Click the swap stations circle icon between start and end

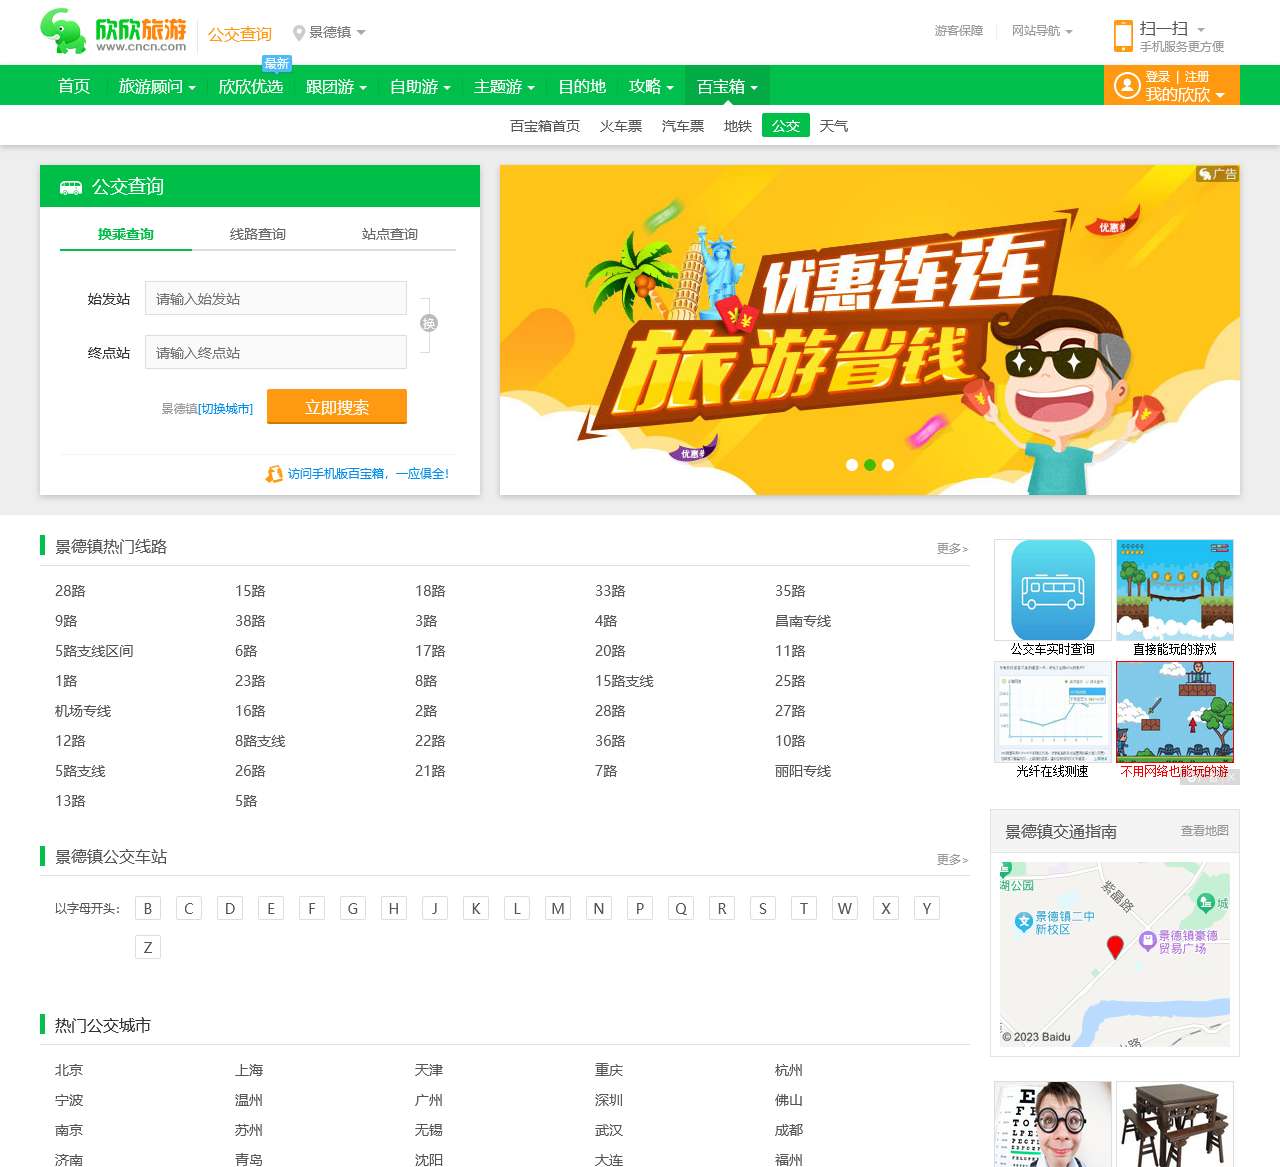click(428, 324)
